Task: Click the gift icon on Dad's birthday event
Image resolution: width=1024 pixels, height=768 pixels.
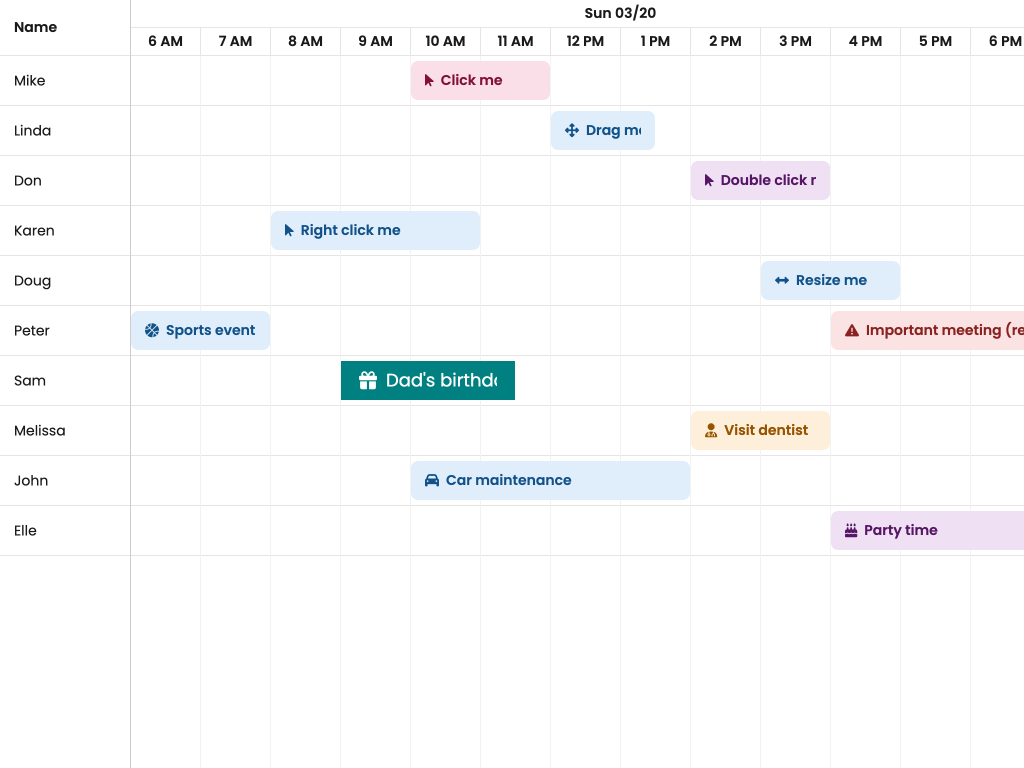Action: (368, 381)
